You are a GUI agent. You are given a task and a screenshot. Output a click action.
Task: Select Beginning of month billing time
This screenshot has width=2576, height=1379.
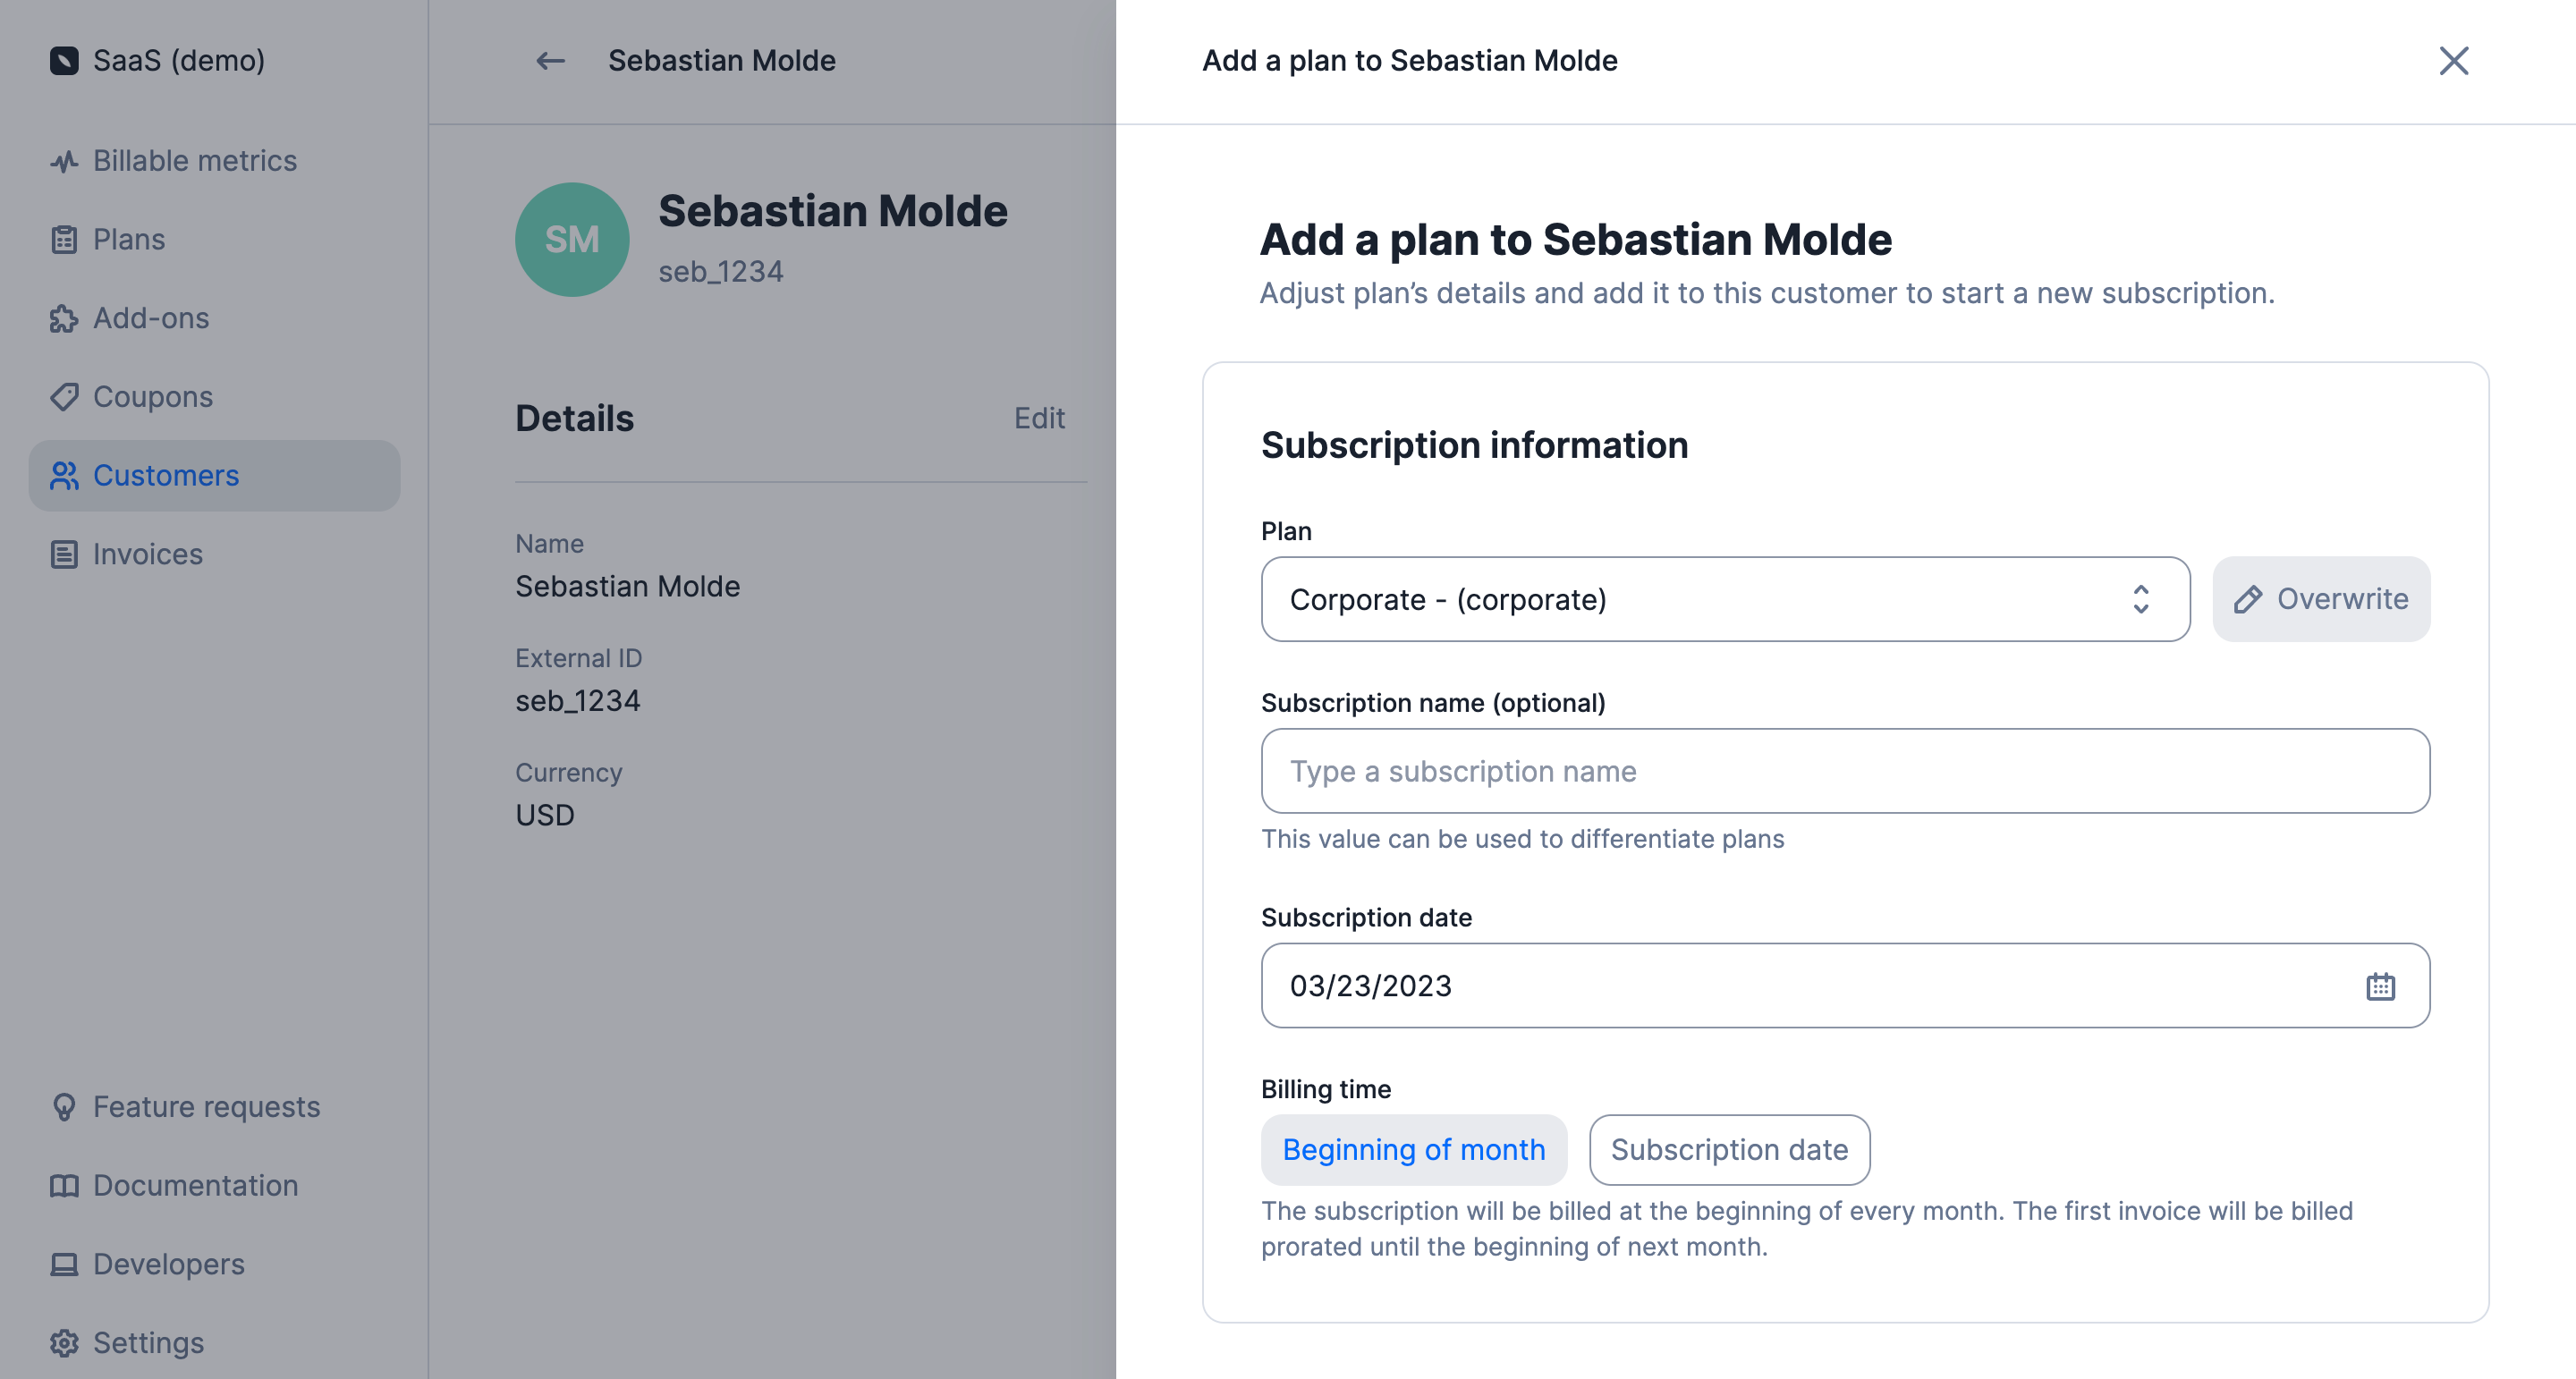1413,1150
